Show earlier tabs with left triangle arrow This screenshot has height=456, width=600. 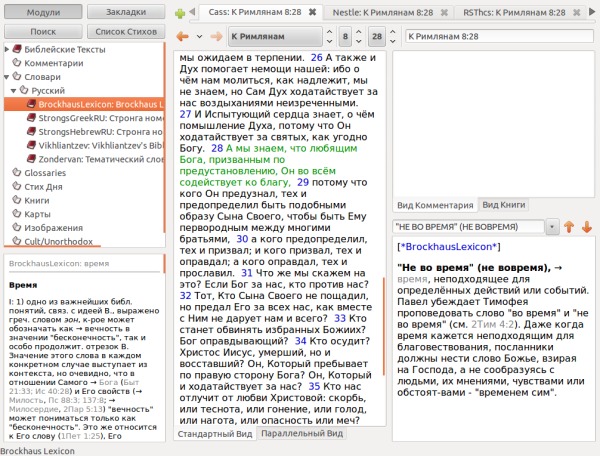point(192,12)
